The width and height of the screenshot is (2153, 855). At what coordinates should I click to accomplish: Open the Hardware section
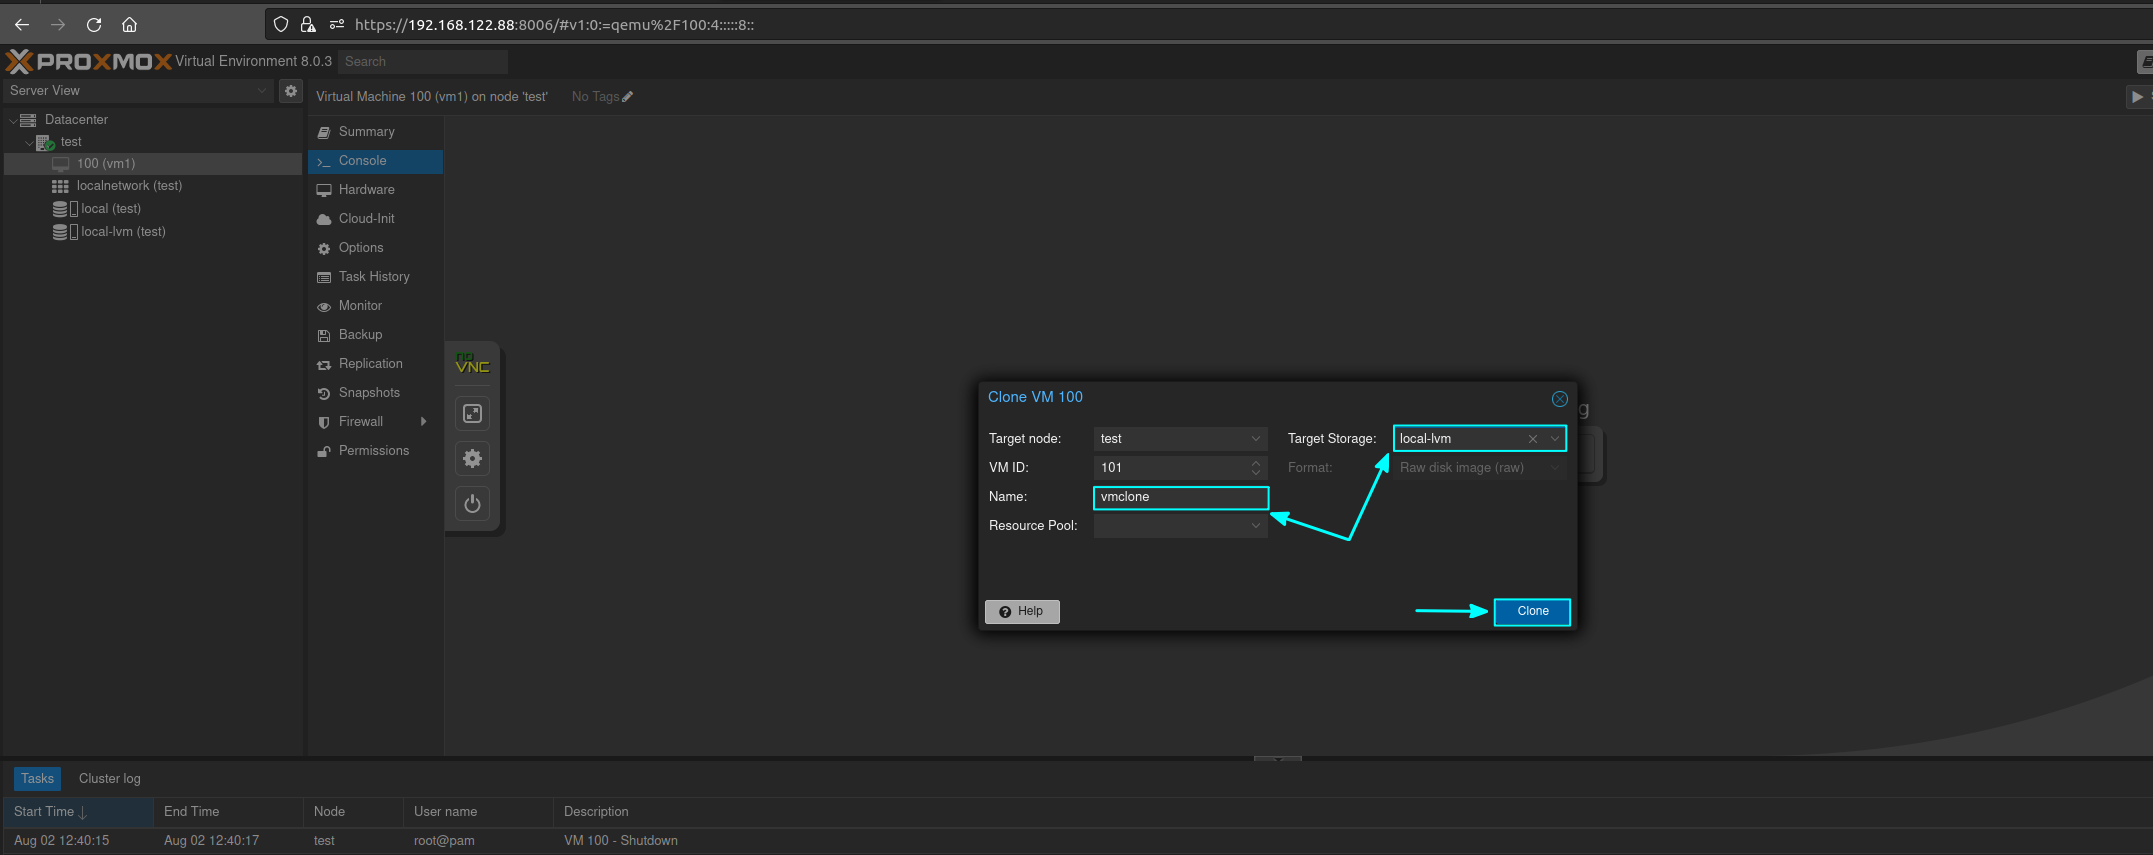(x=375, y=190)
